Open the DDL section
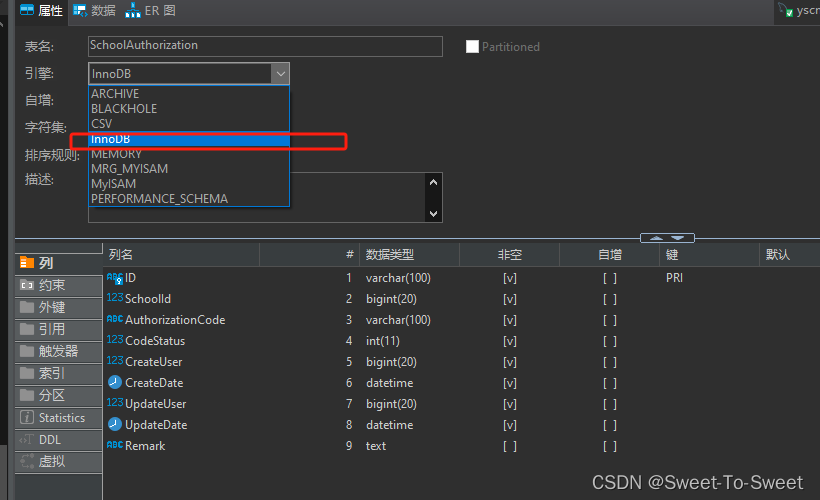 pos(59,440)
